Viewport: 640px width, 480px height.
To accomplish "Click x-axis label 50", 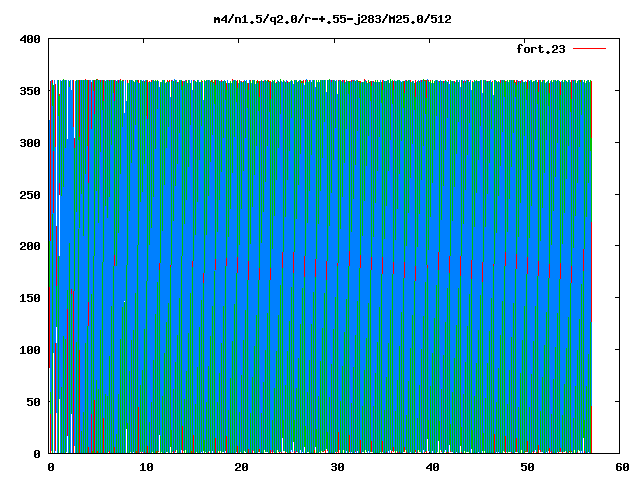I will [527, 467].
